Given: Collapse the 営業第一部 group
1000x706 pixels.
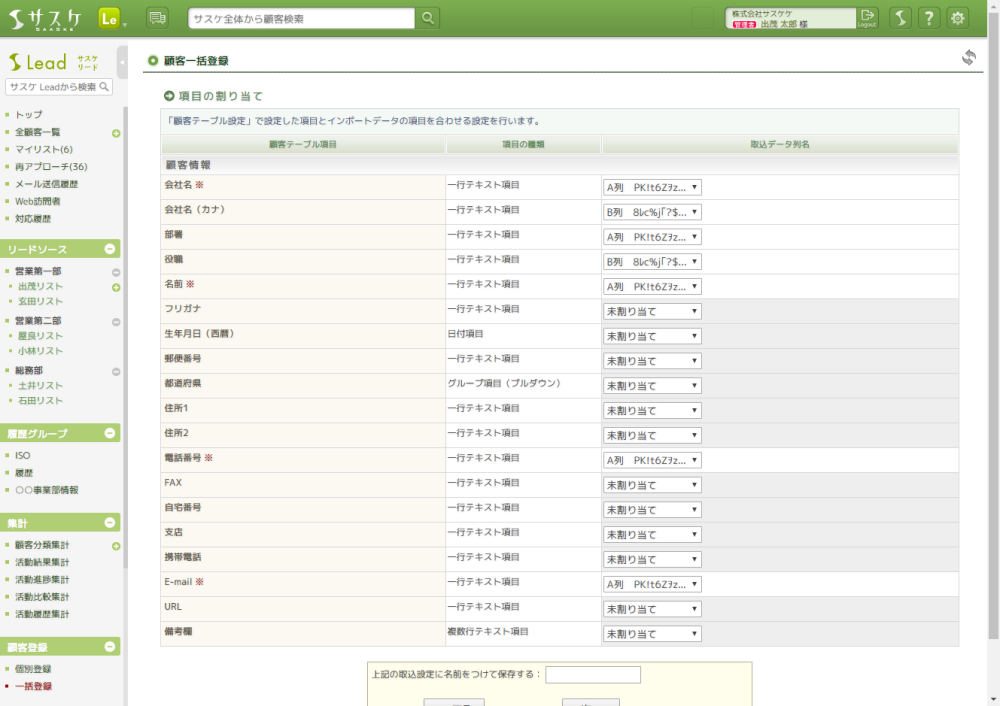Looking at the screenshot, I should [116, 272].
